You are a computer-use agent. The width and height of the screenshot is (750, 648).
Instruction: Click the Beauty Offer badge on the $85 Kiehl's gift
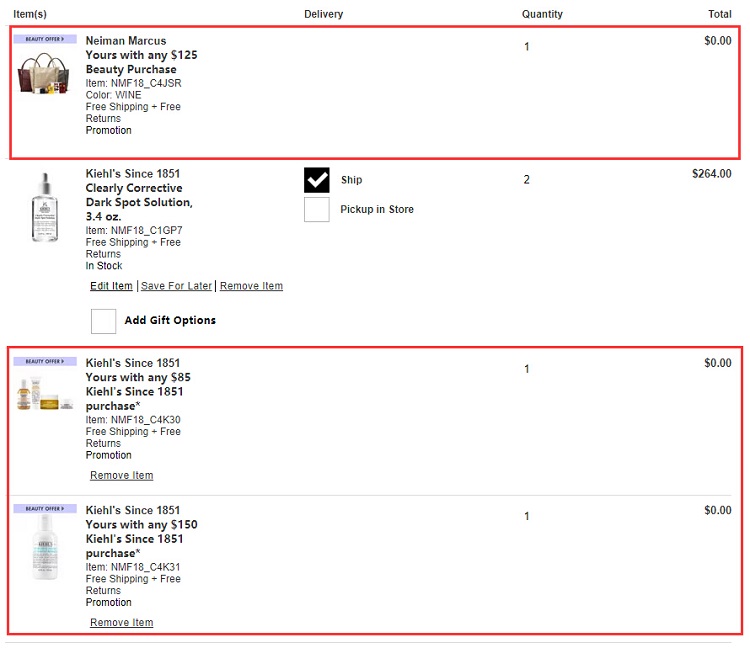click(x=45, y=361)
